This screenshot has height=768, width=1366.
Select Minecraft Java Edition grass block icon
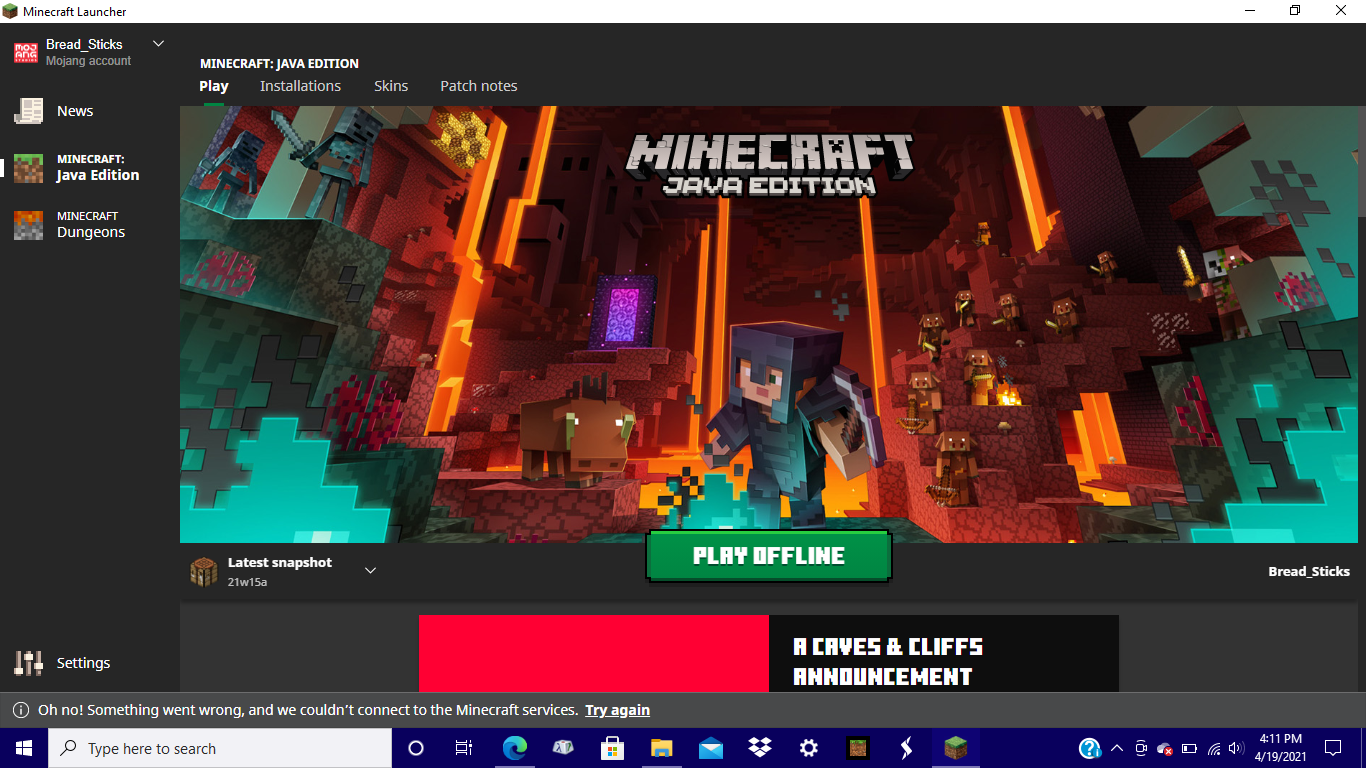[x=28, y=168]
